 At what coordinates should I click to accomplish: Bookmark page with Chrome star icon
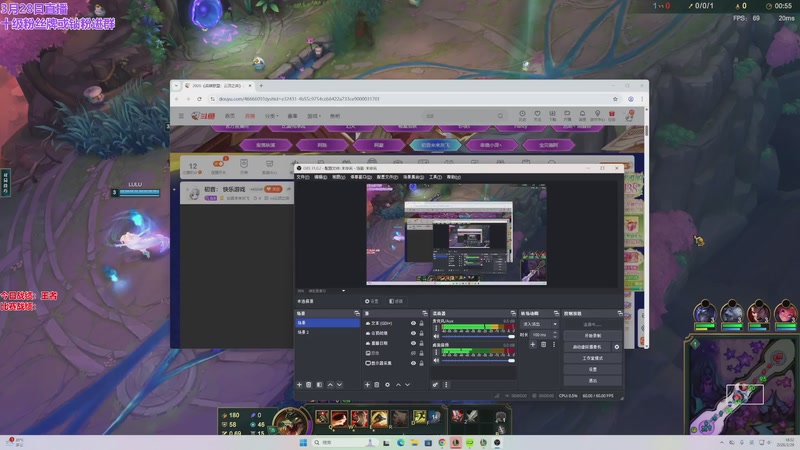[x=615, y=99]
